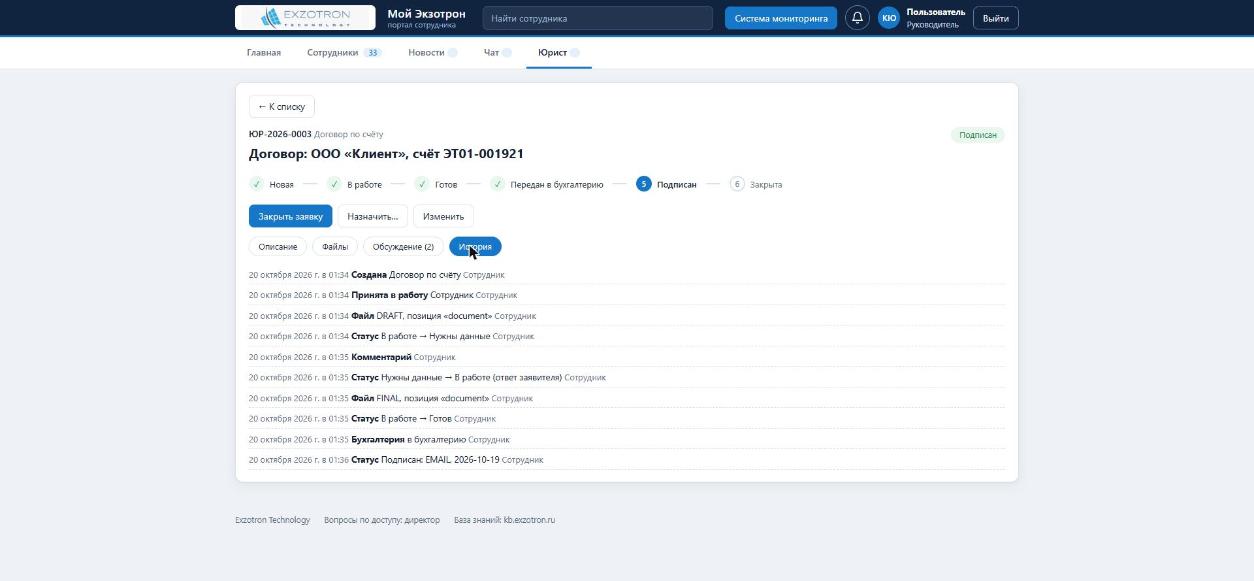Go back with К списку button
1254x581 pixels.
[x=282, y=107]
